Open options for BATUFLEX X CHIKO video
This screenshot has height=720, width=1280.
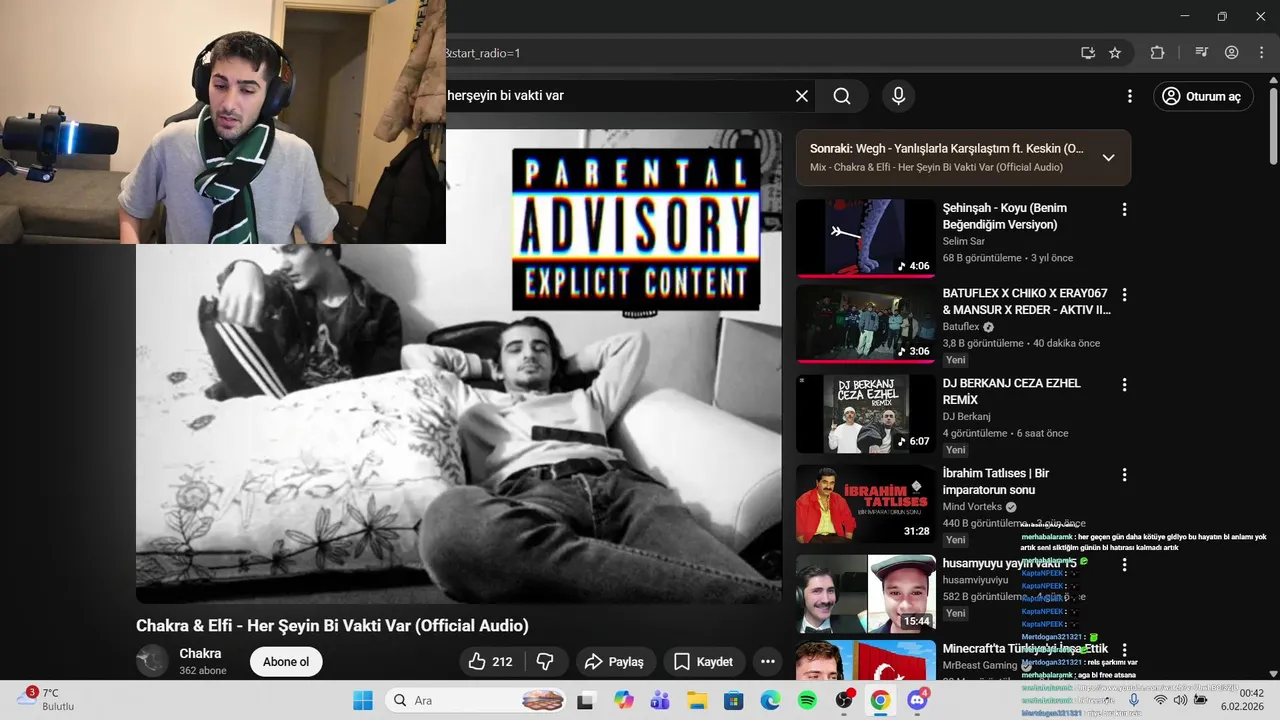click(x=1124, y=295)
